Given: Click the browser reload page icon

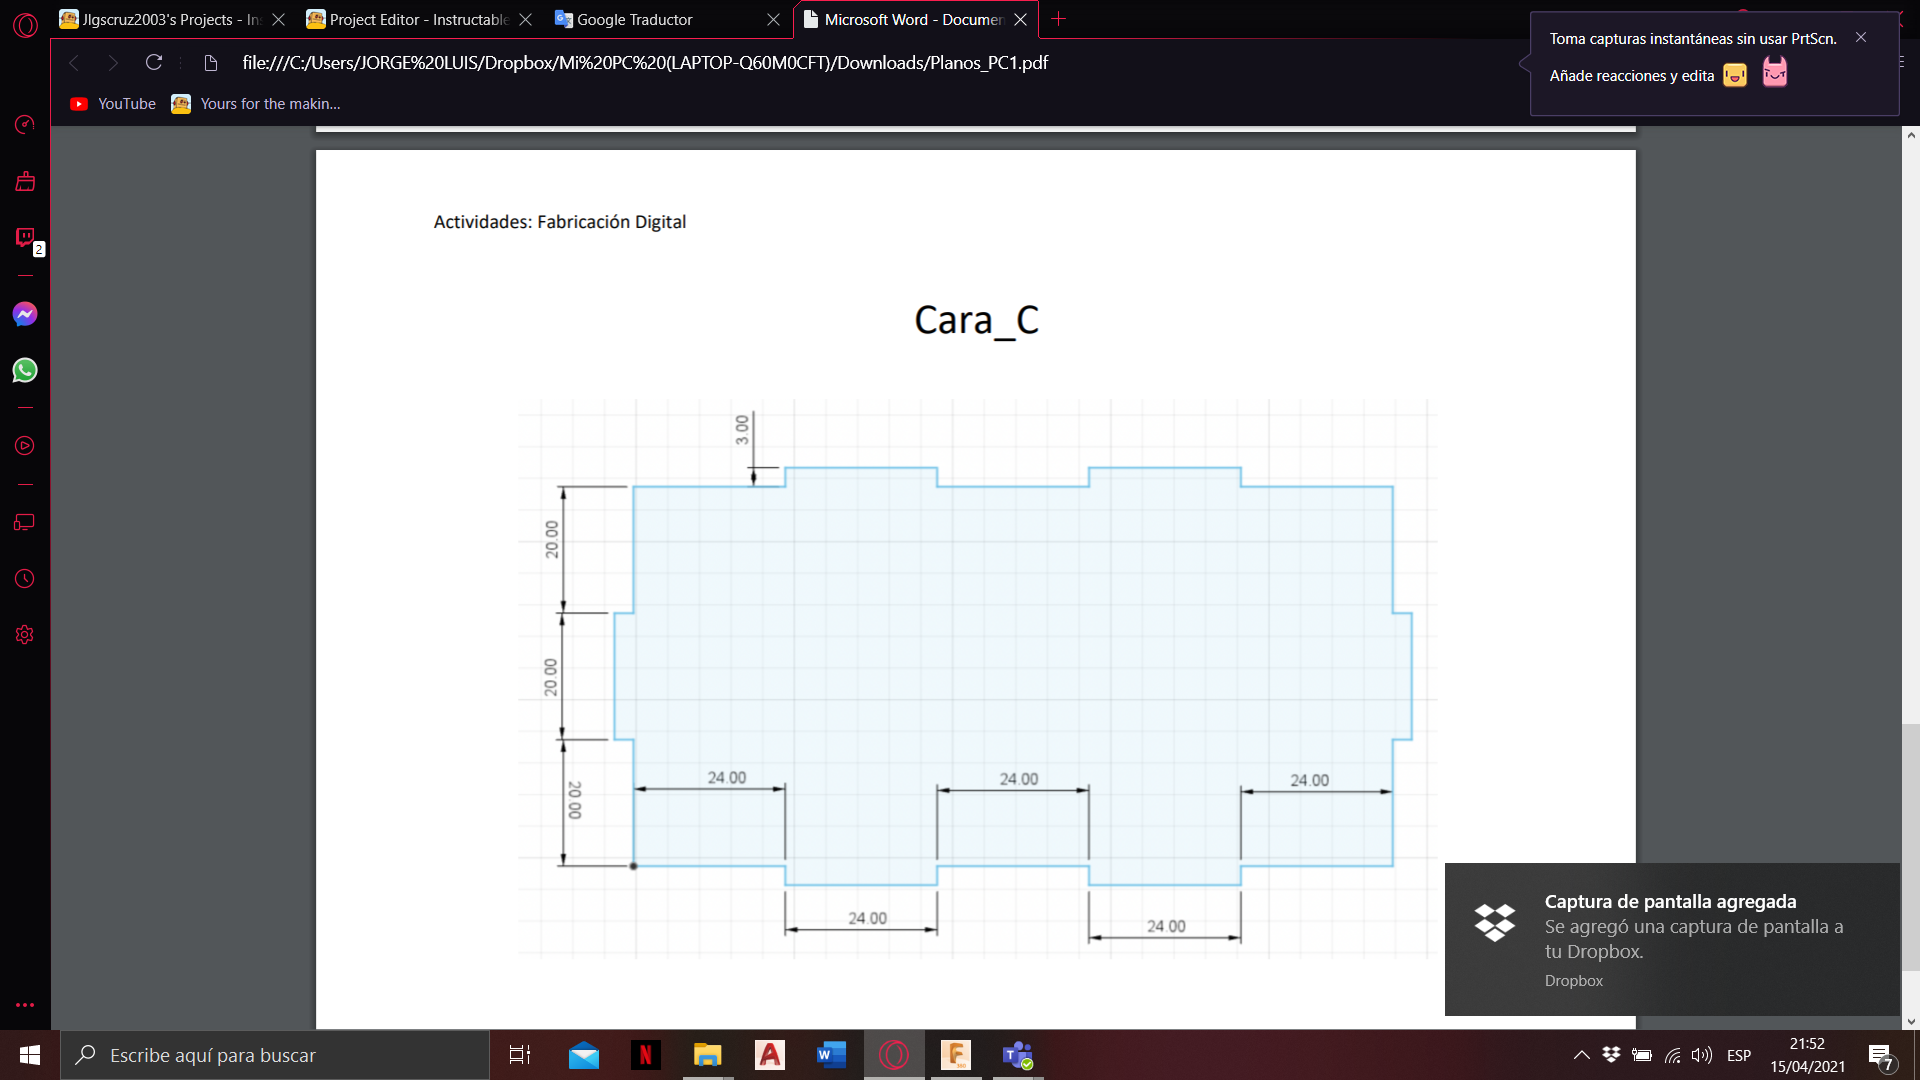Looking at the screenshot, I should [x=154, y=63].
